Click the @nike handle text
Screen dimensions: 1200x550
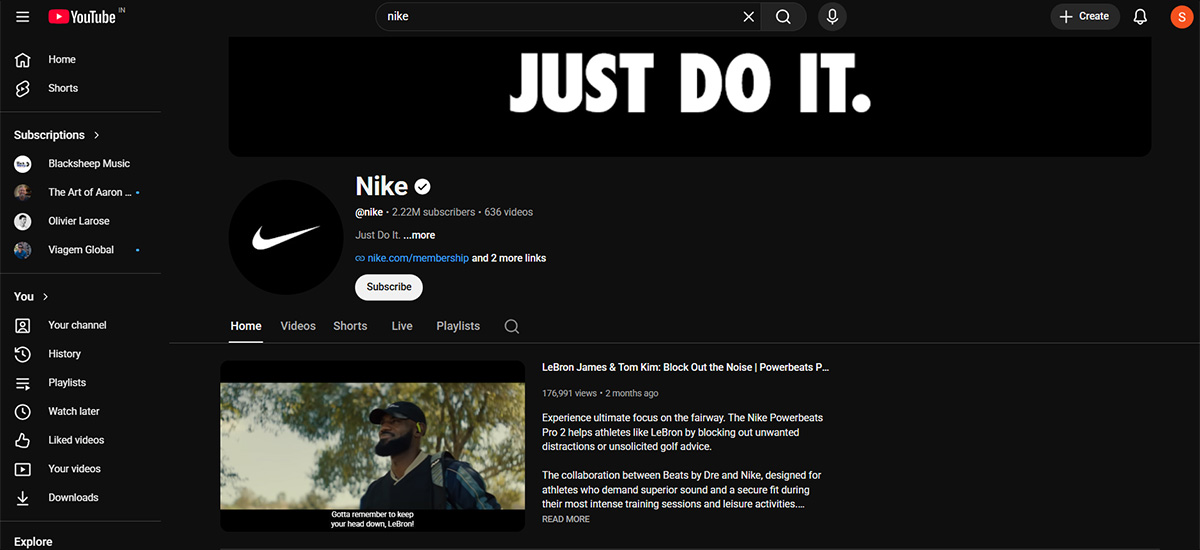click(x=369, y=212)
